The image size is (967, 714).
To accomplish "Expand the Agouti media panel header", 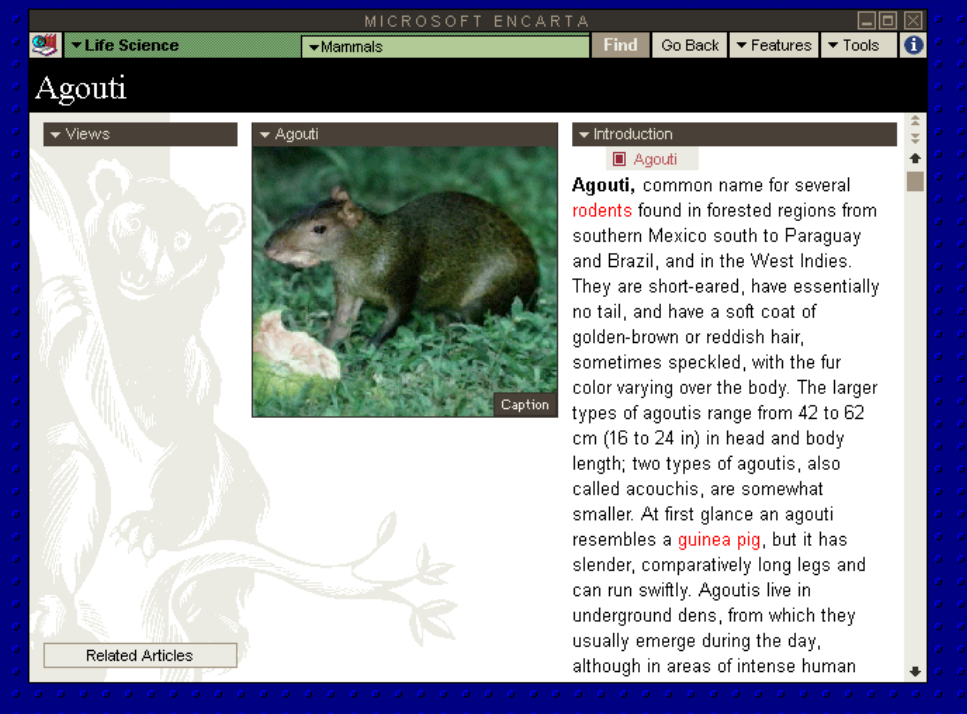I will [404, 134].
